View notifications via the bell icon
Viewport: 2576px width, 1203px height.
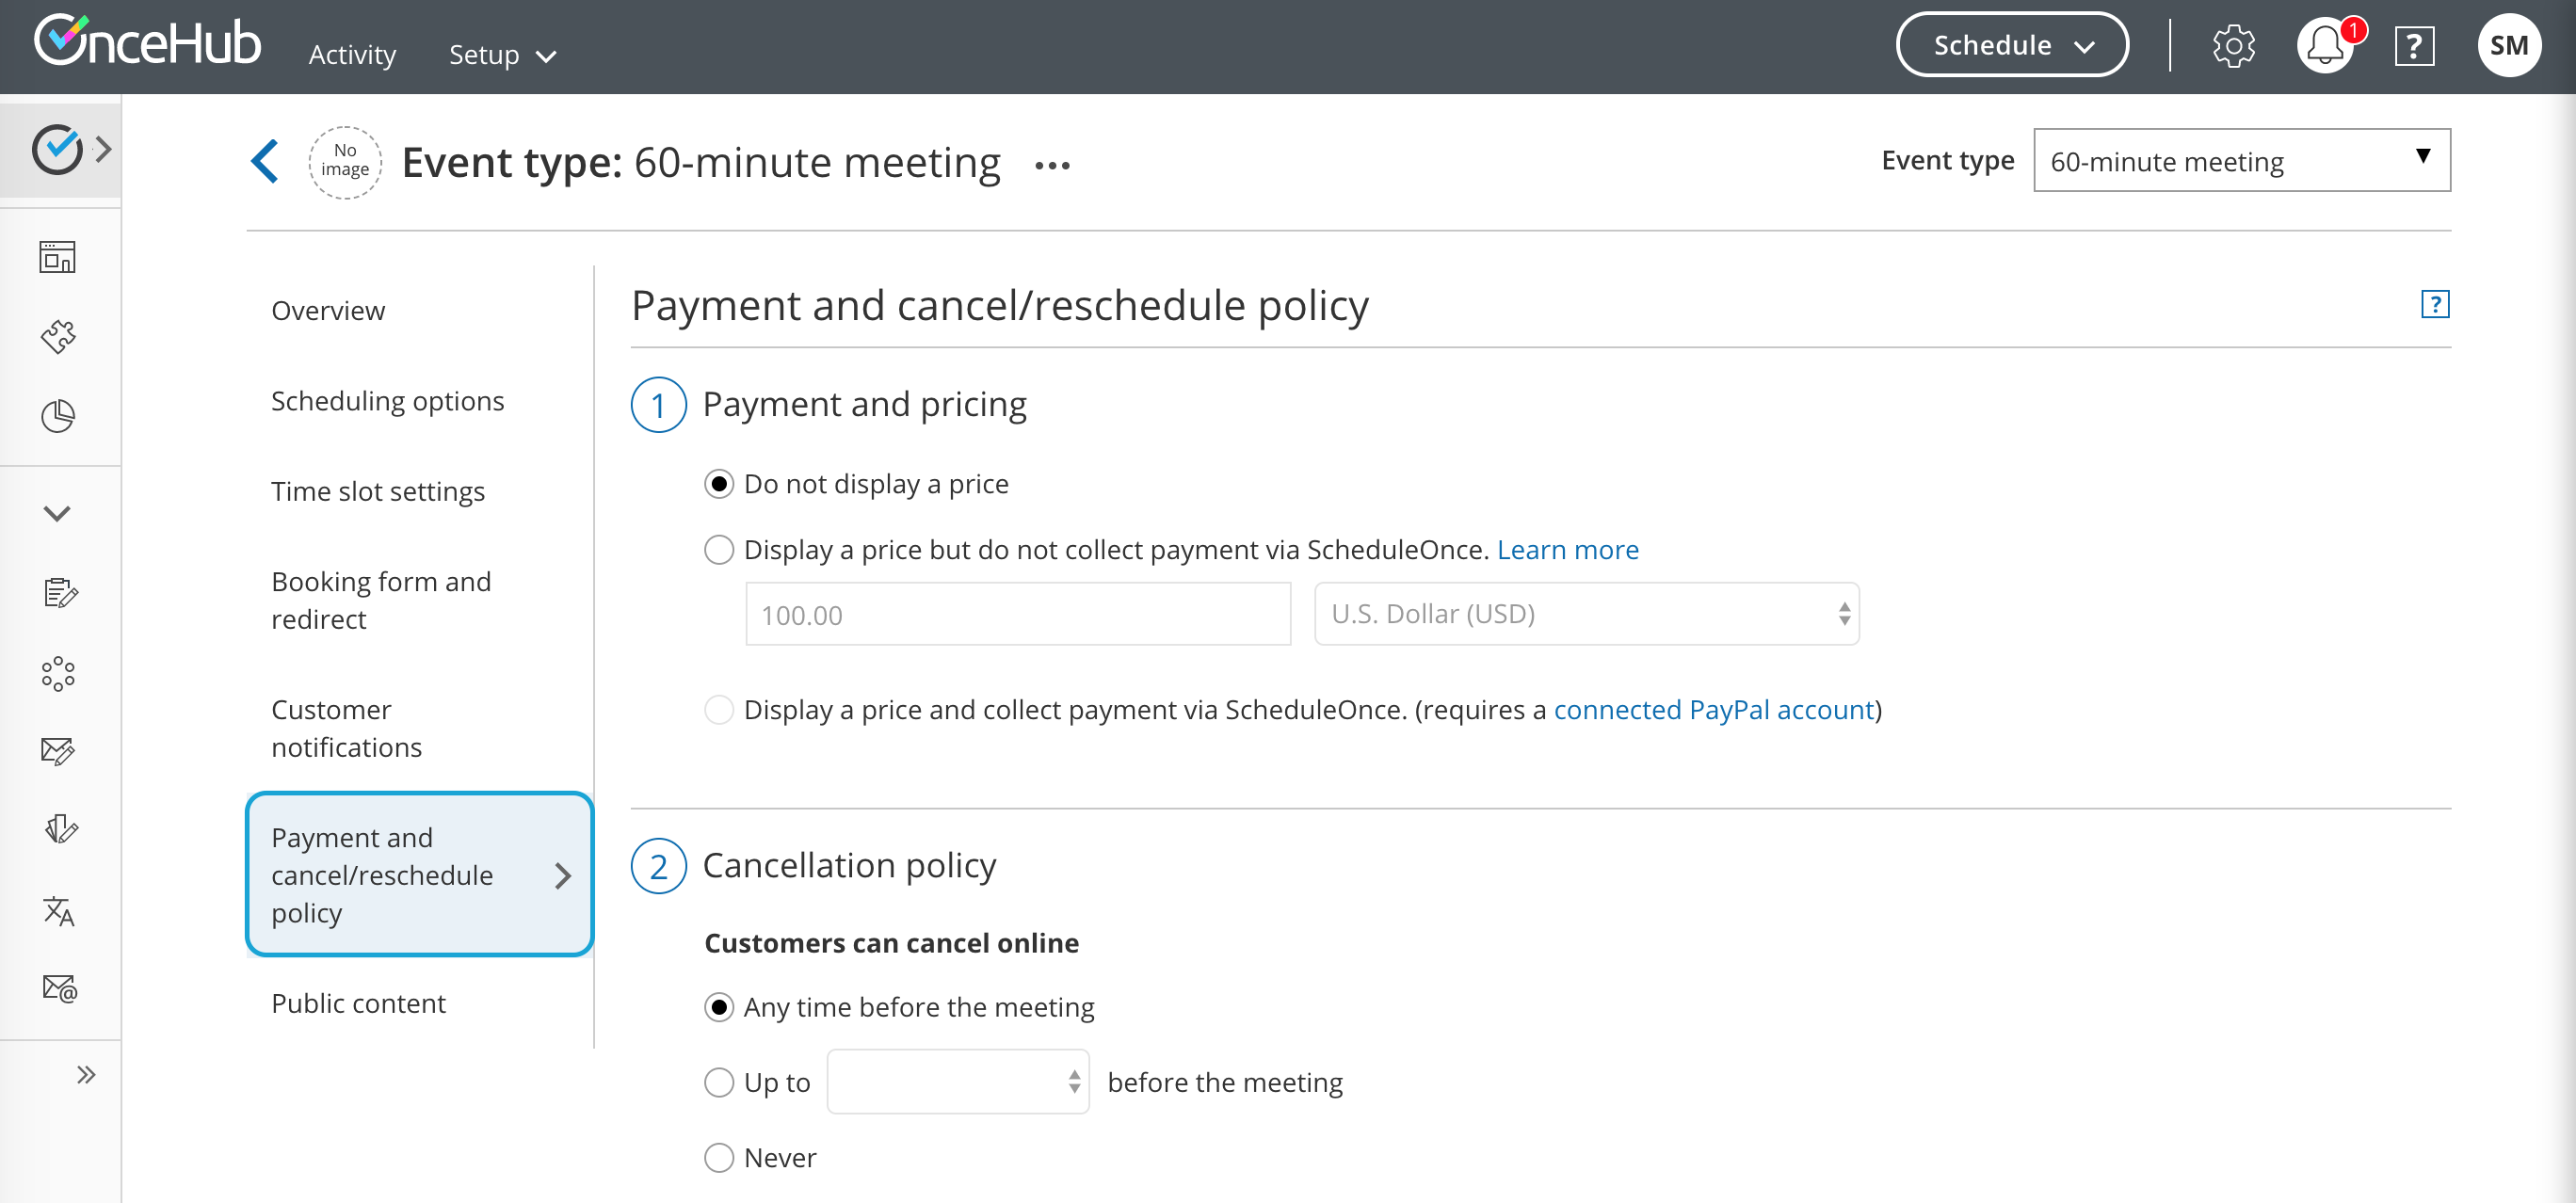click(2324, 46)
